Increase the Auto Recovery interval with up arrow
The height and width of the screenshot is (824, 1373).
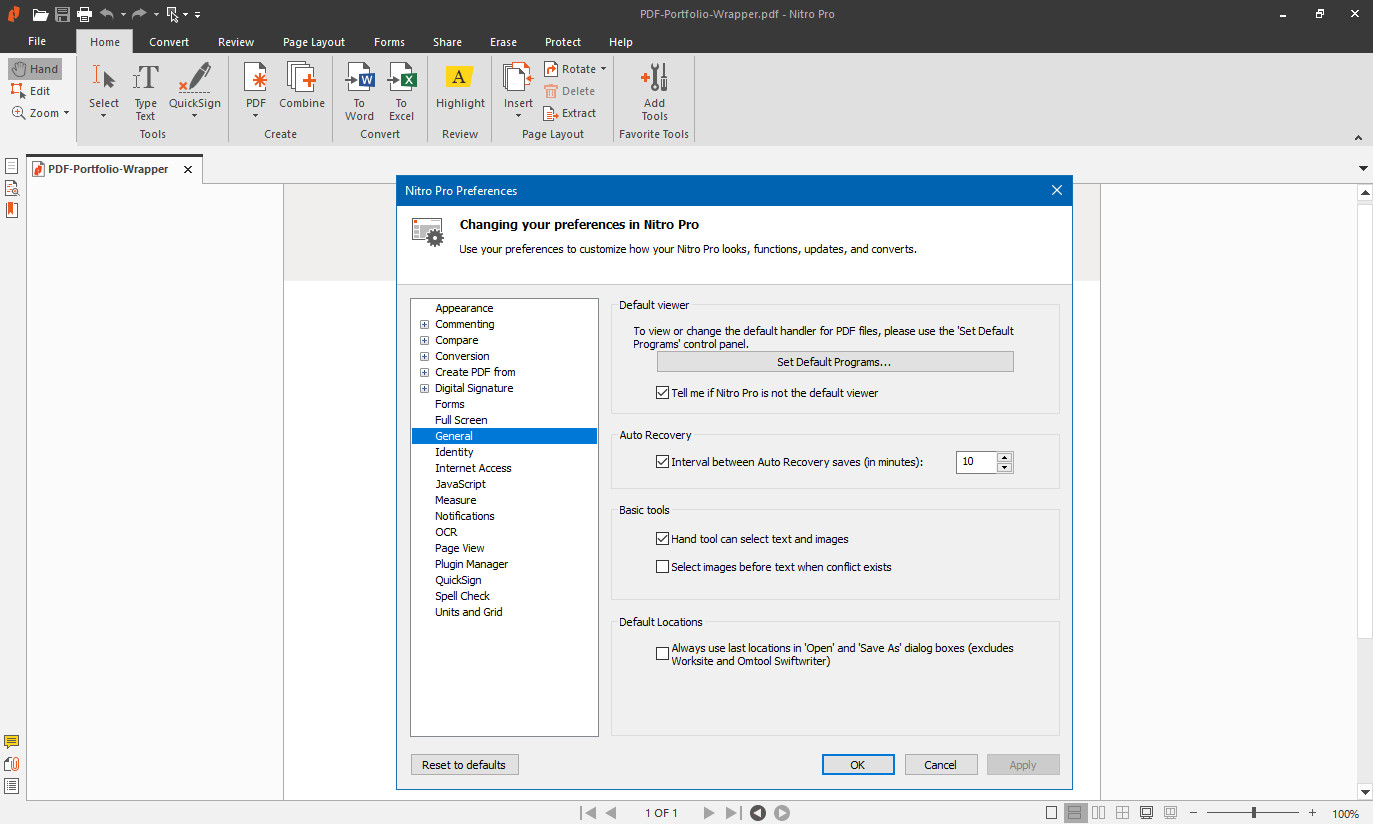(x=1005, y=457)
